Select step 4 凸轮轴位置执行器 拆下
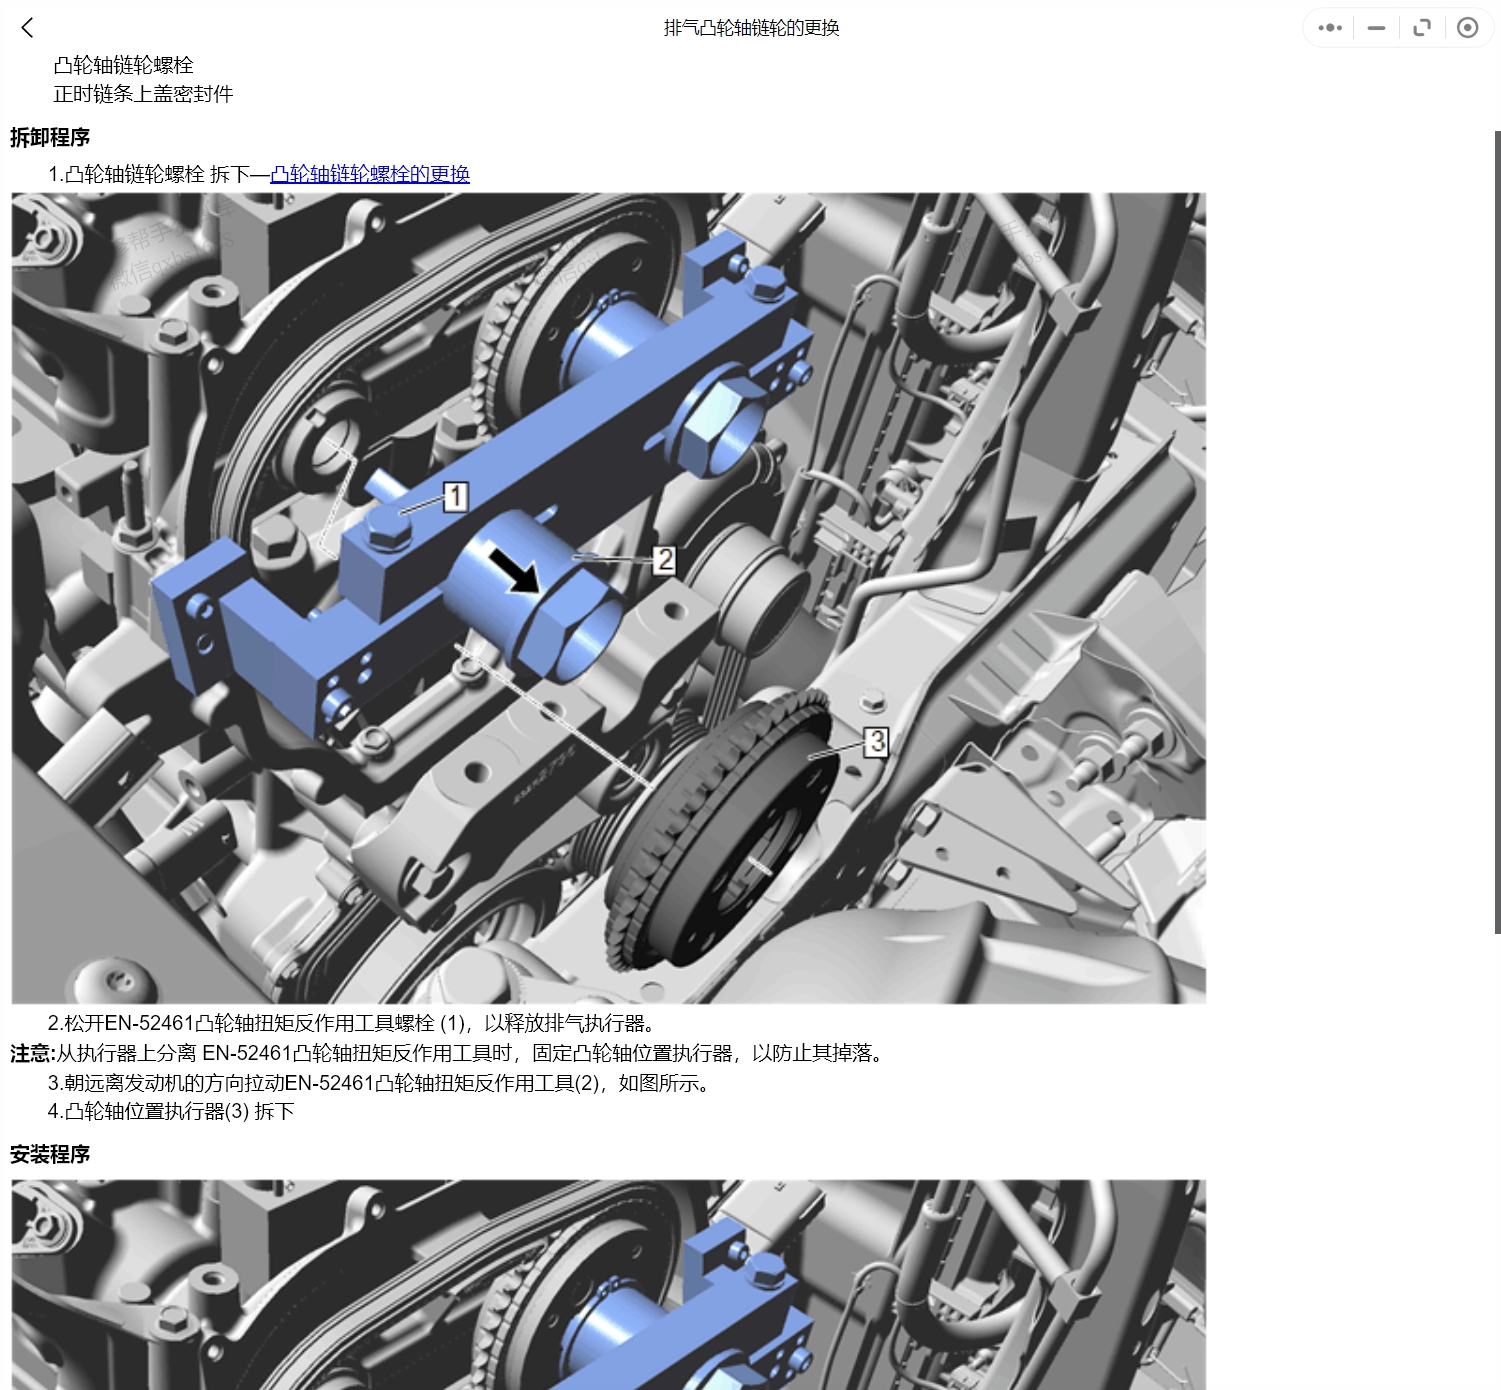The image size is (1501, 1390). 172,1110
